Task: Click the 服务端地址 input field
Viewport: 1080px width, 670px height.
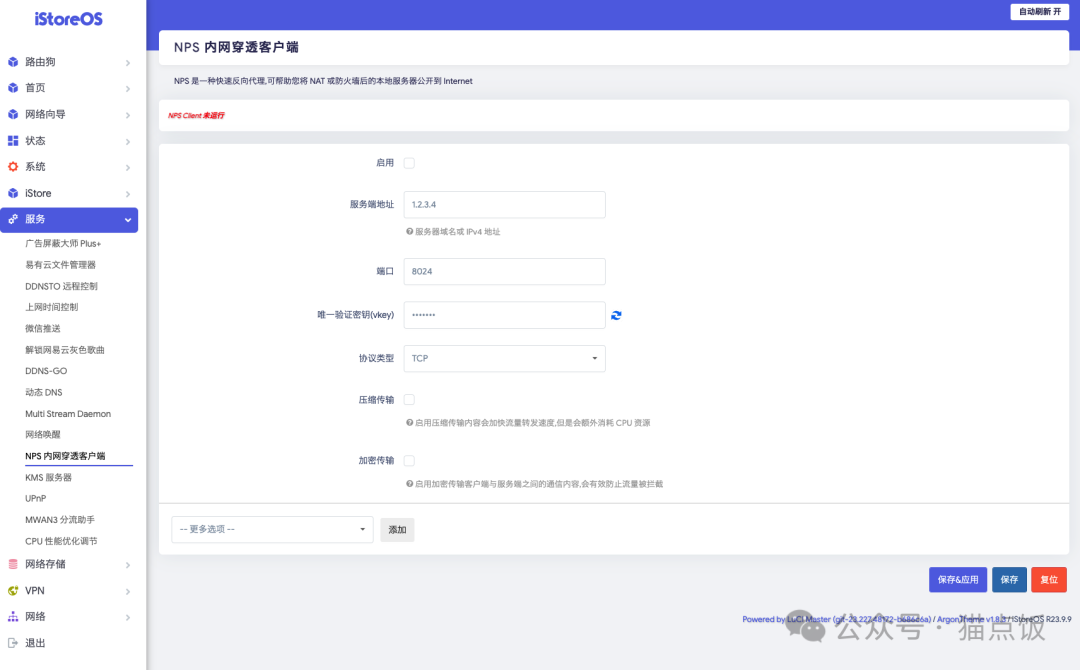Action: coord(504,204)
